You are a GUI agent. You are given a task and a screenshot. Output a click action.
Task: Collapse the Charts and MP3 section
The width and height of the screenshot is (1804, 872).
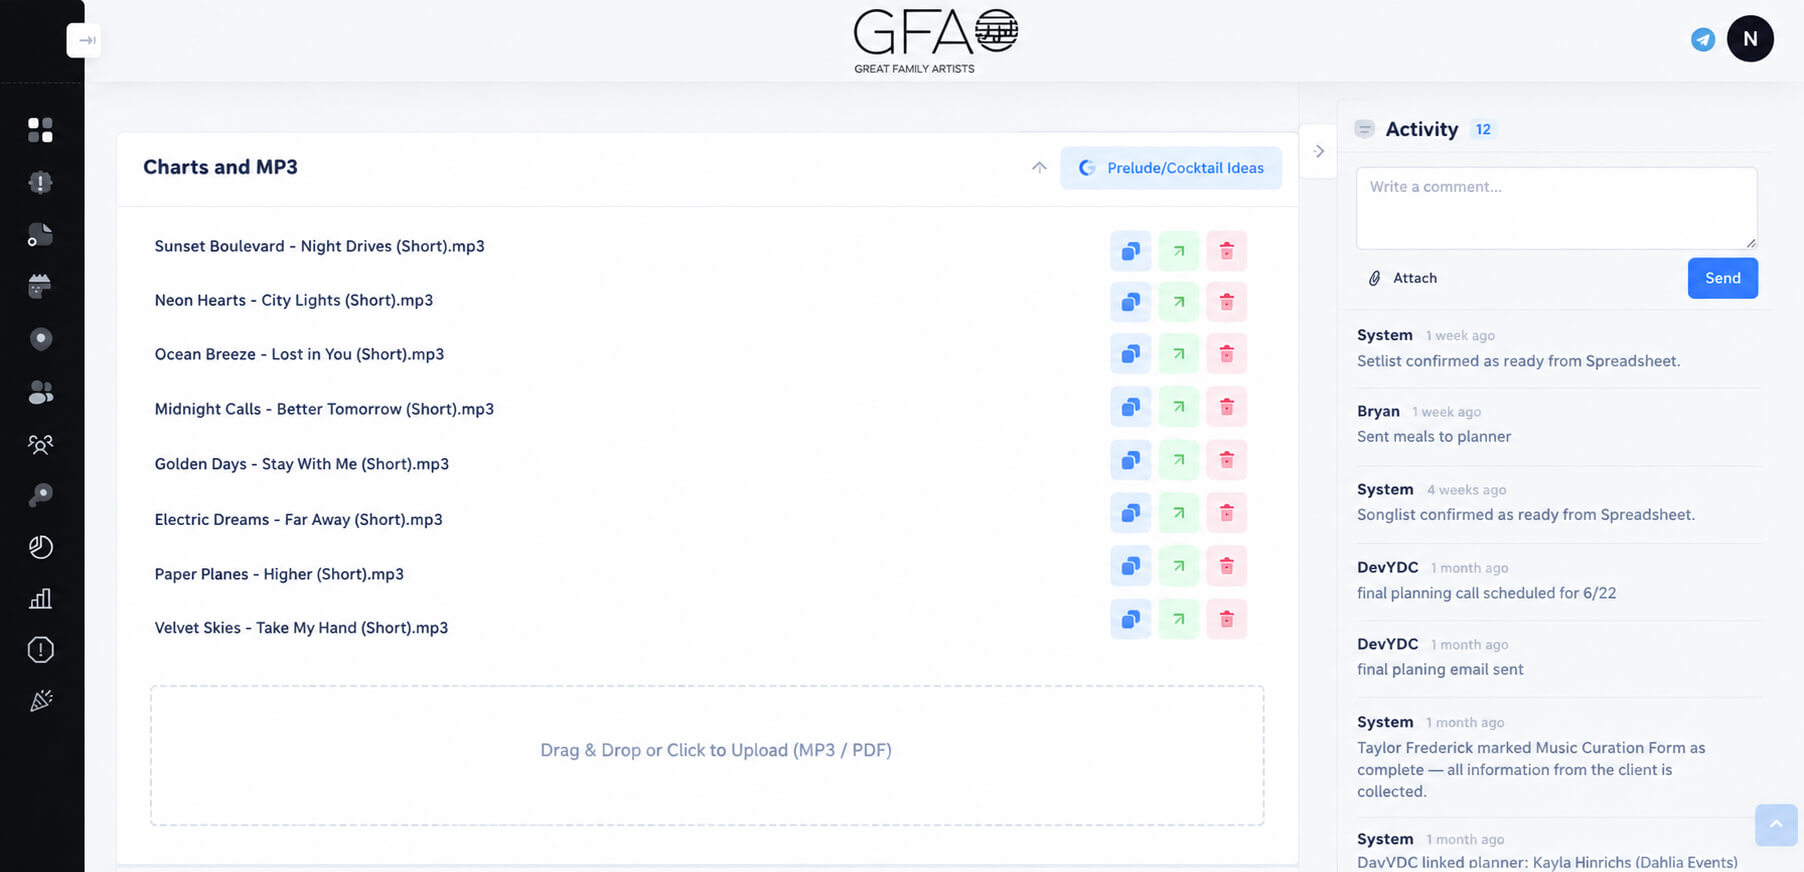[x=1039, y=167]
